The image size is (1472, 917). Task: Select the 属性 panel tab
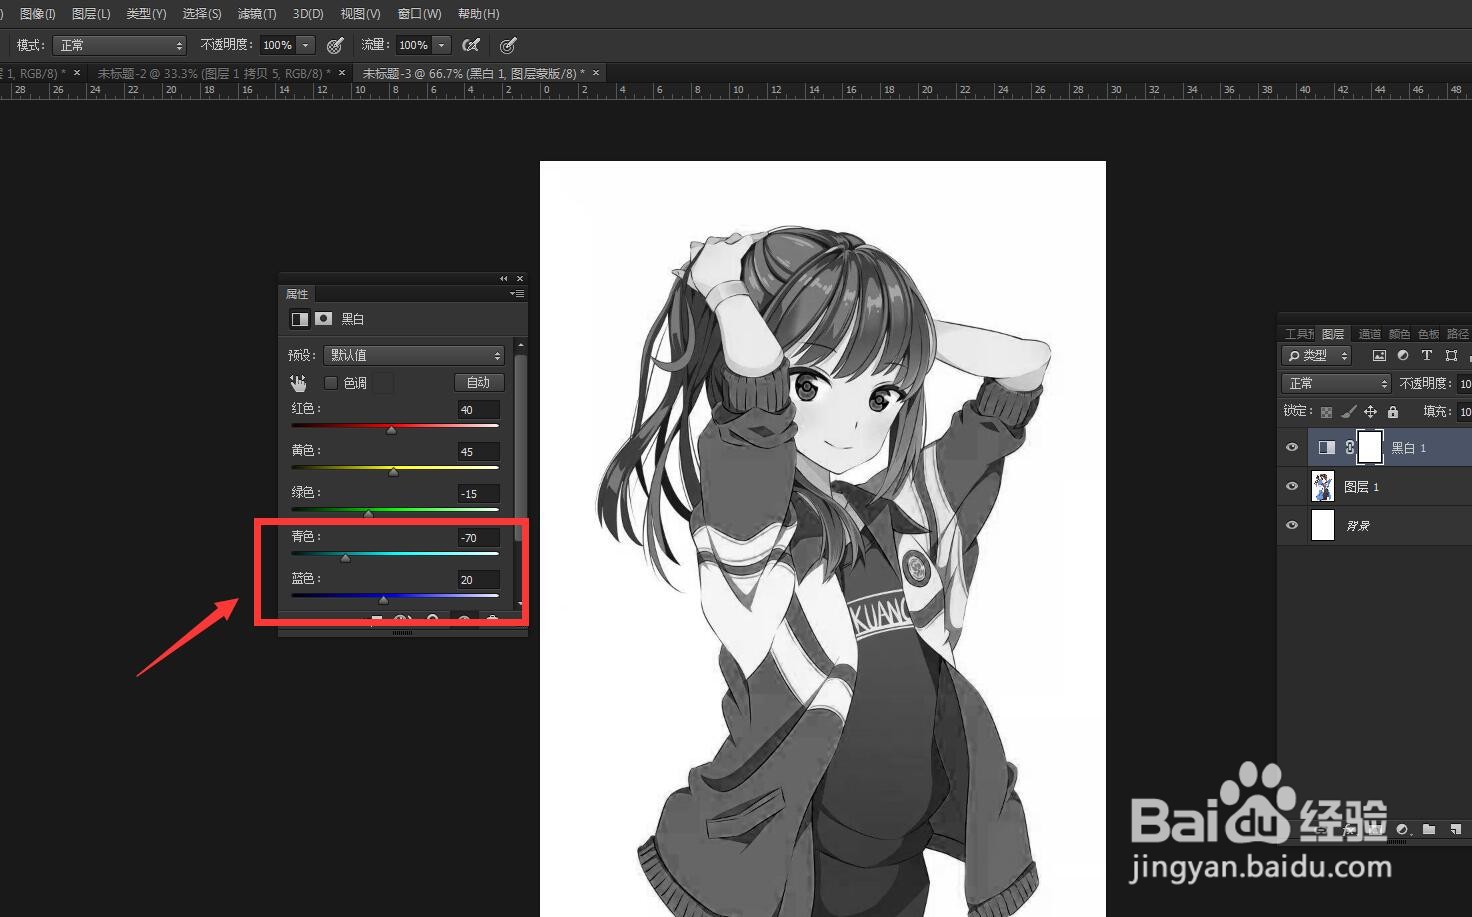(297, 294)
